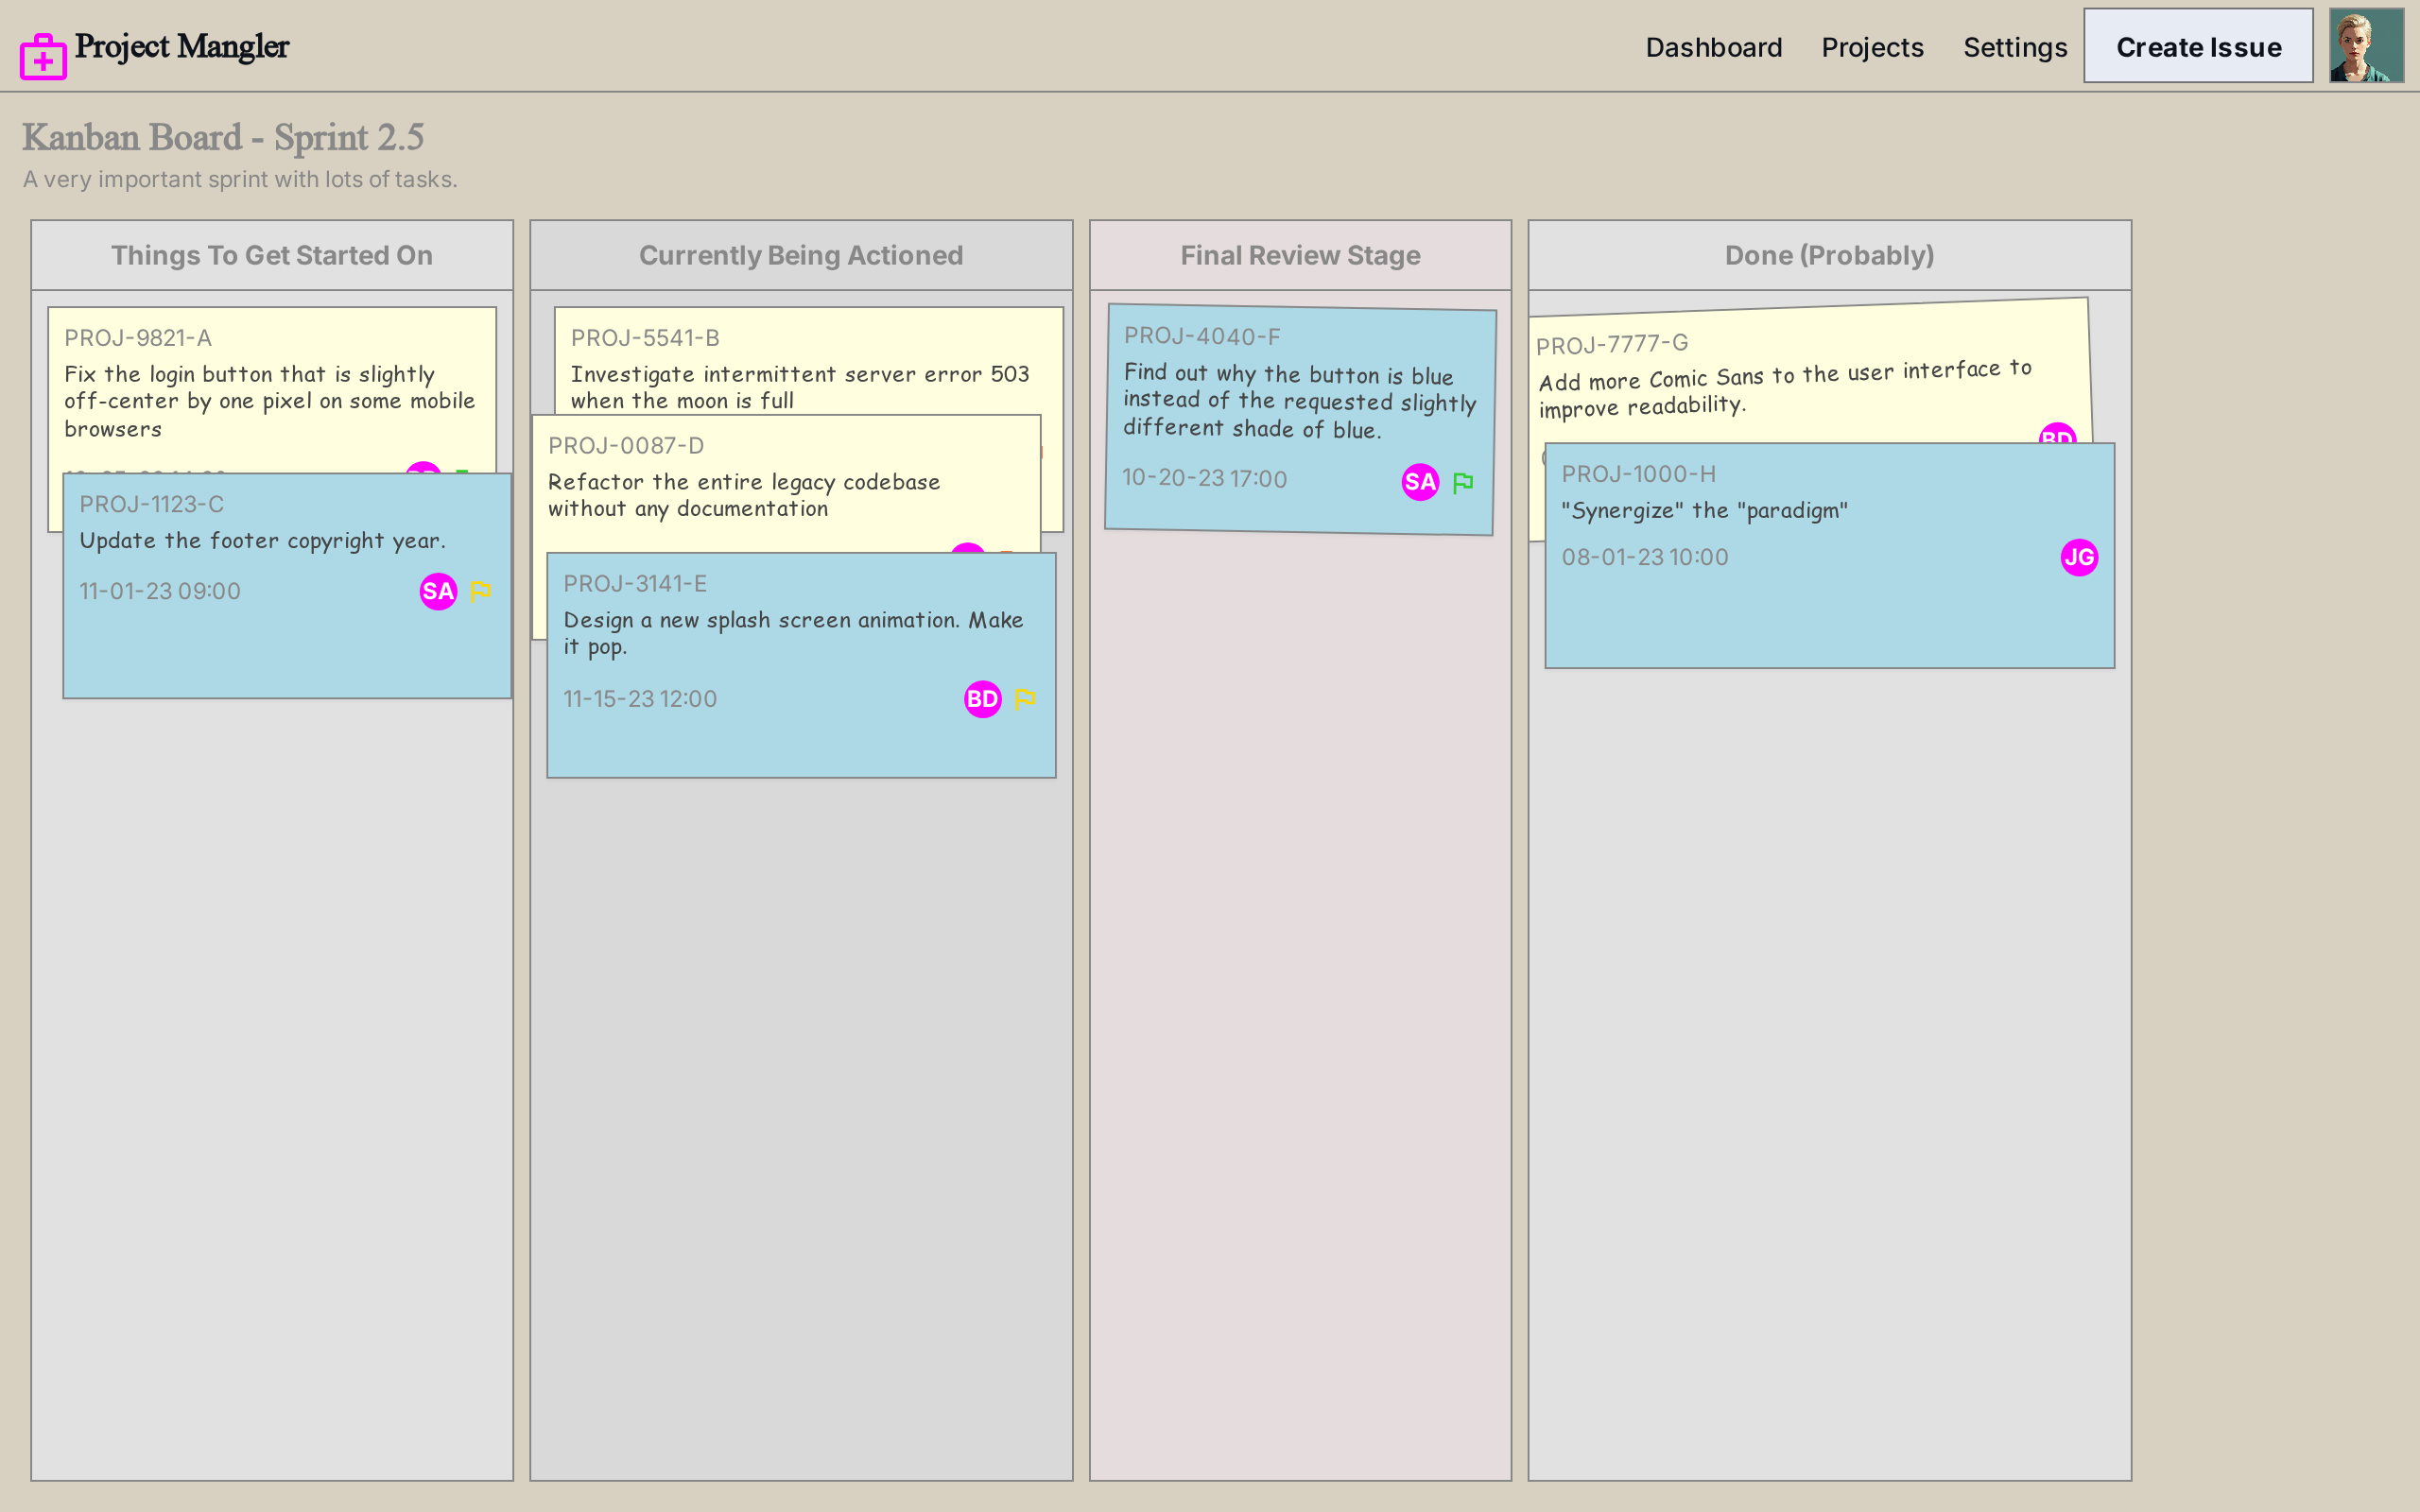Click green flag on PROJ-4040-F card
The height and width of the screenshot is (1512, 2420).
click(1463, 483)
